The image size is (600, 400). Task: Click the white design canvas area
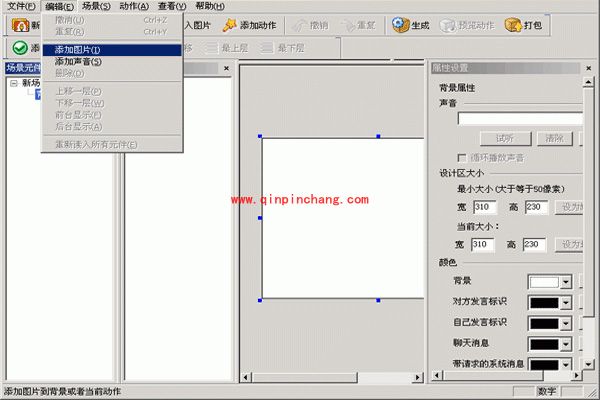click(343, 217)
